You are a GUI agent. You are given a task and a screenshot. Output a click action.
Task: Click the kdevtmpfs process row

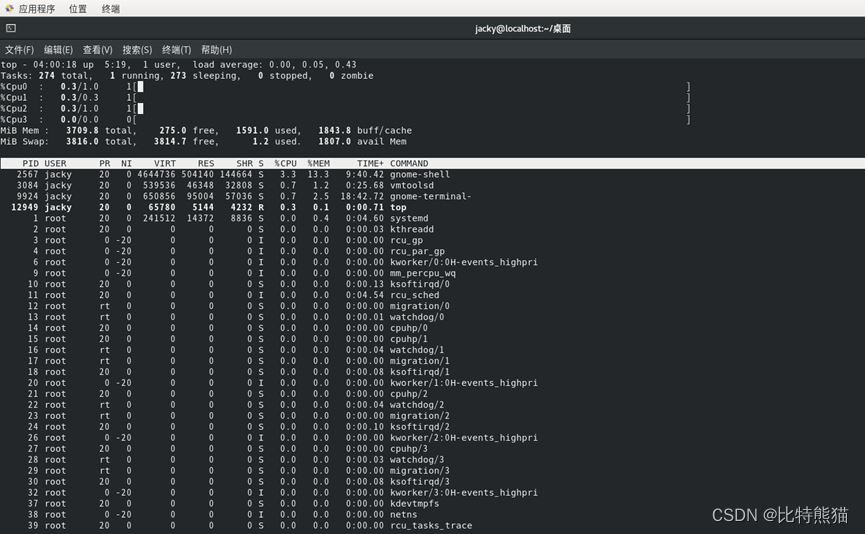[416, 503]
